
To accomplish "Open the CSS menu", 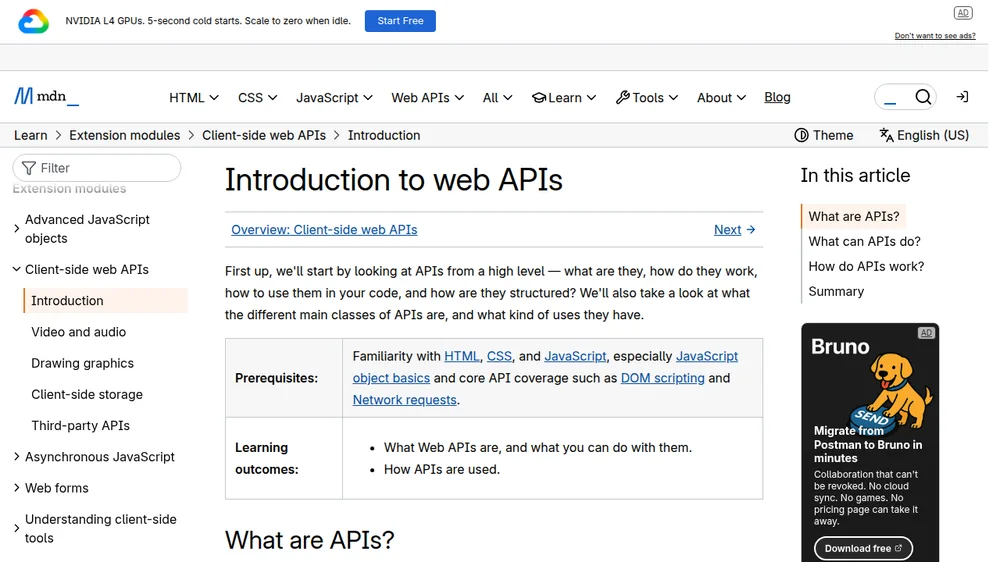I will click(258, 98).
